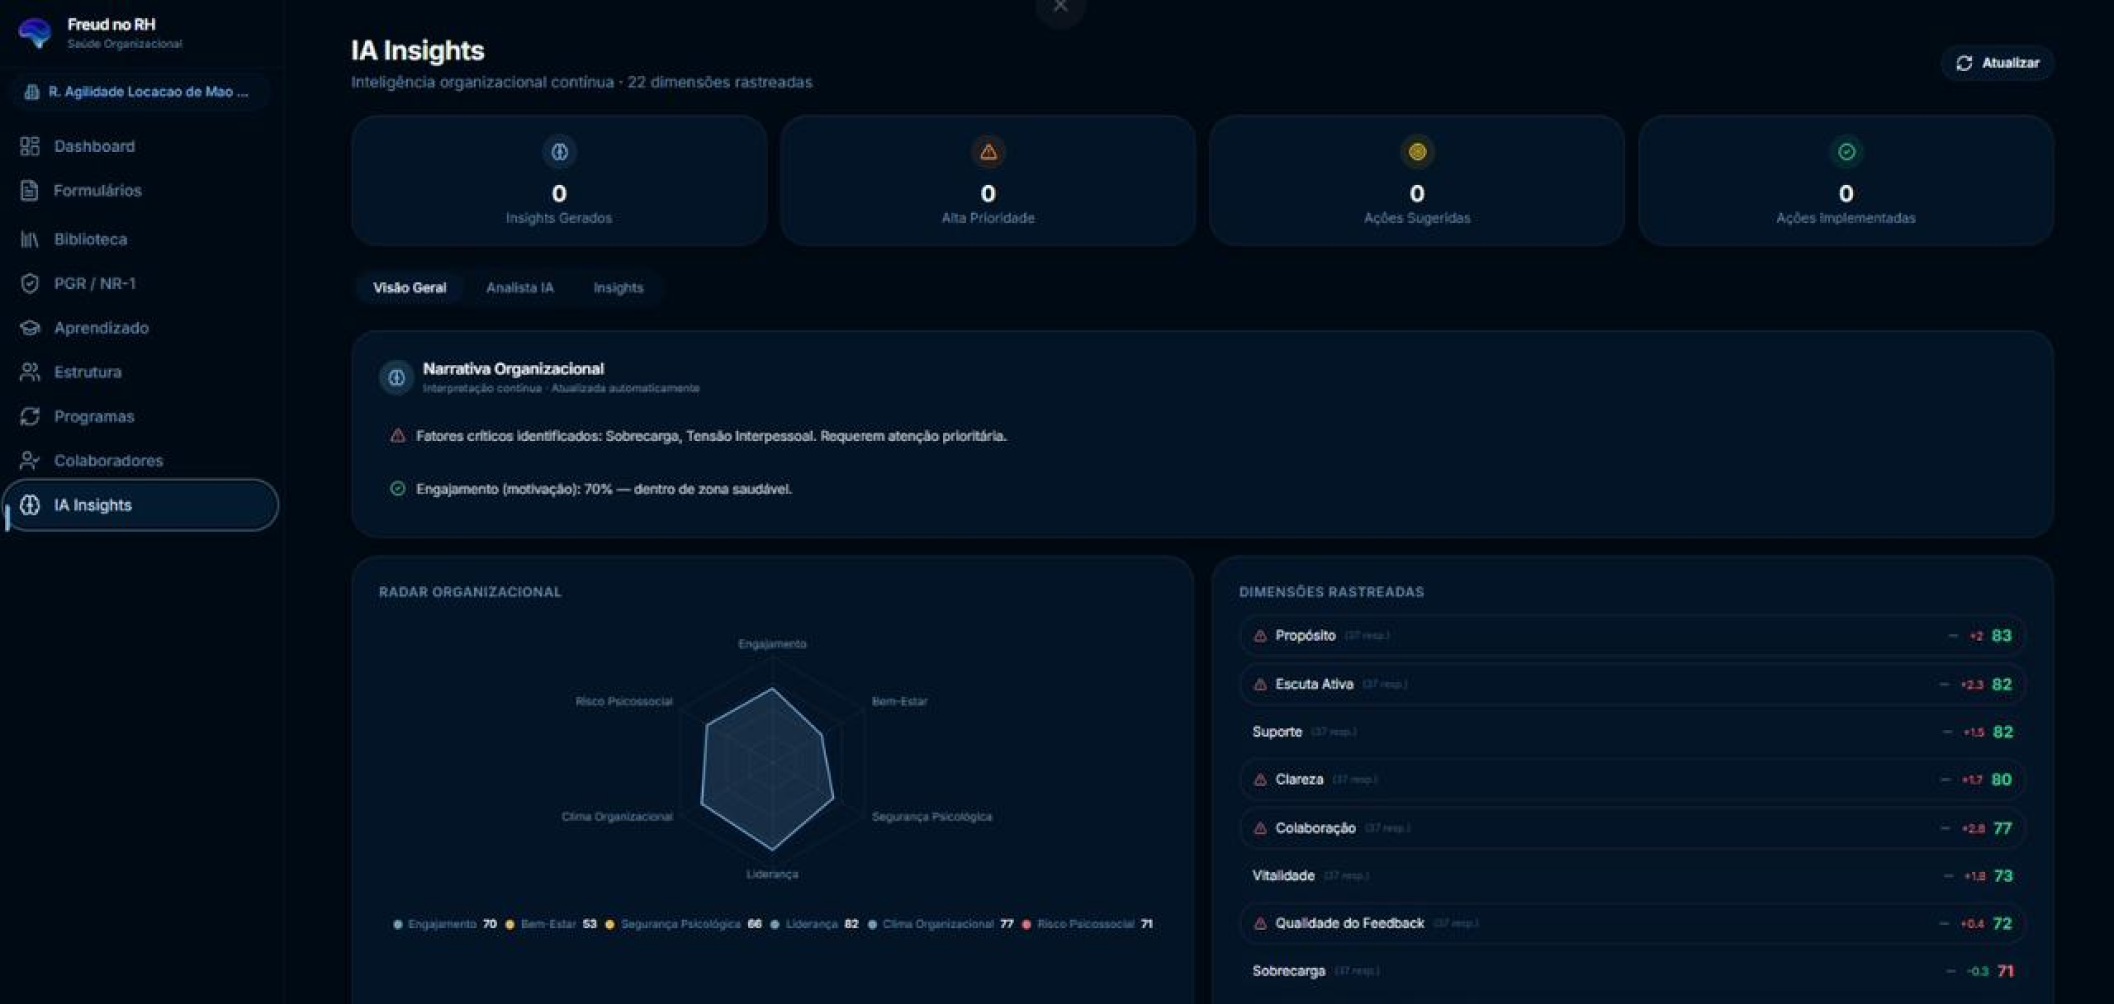Click the Qualidade do Feedback label
This screenshot has width=2114, height=1004.
pyautogui.click(x=1349, y=924)
